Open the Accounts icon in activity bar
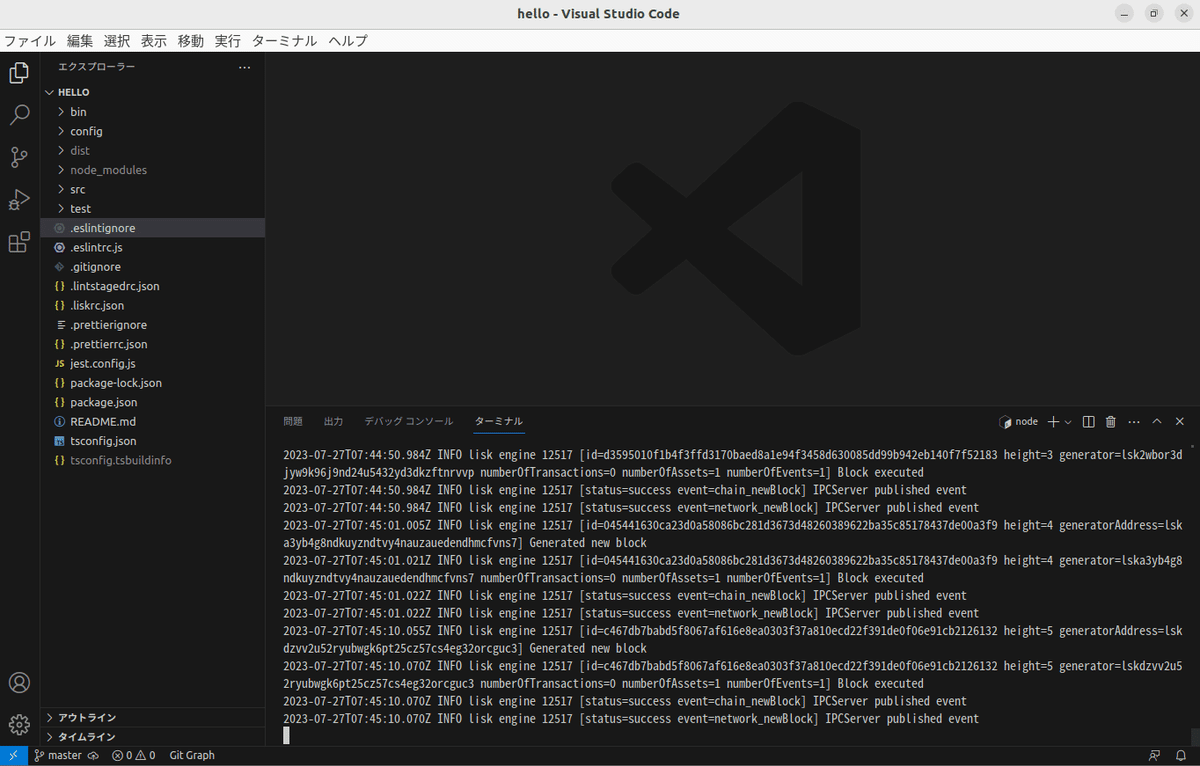This screenshot has height=766, width=1200. [x=19, y=683]
